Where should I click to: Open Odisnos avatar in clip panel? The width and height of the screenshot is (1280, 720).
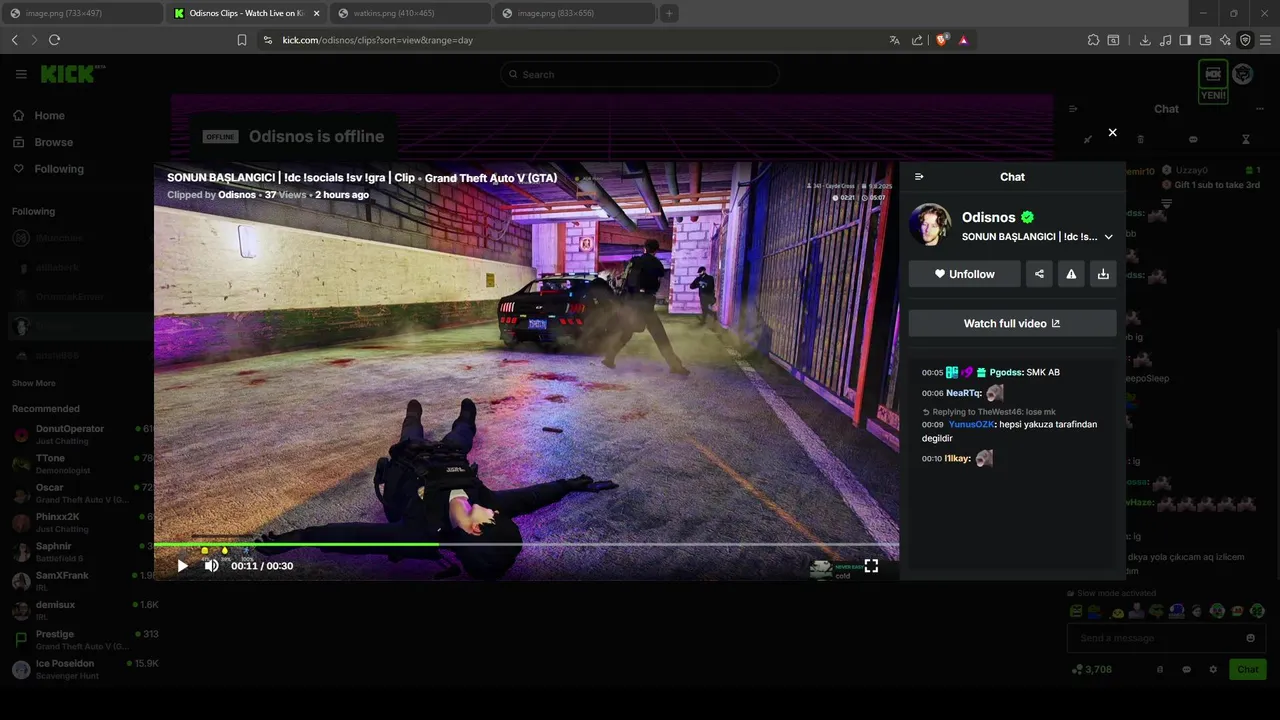coord(929,226)
